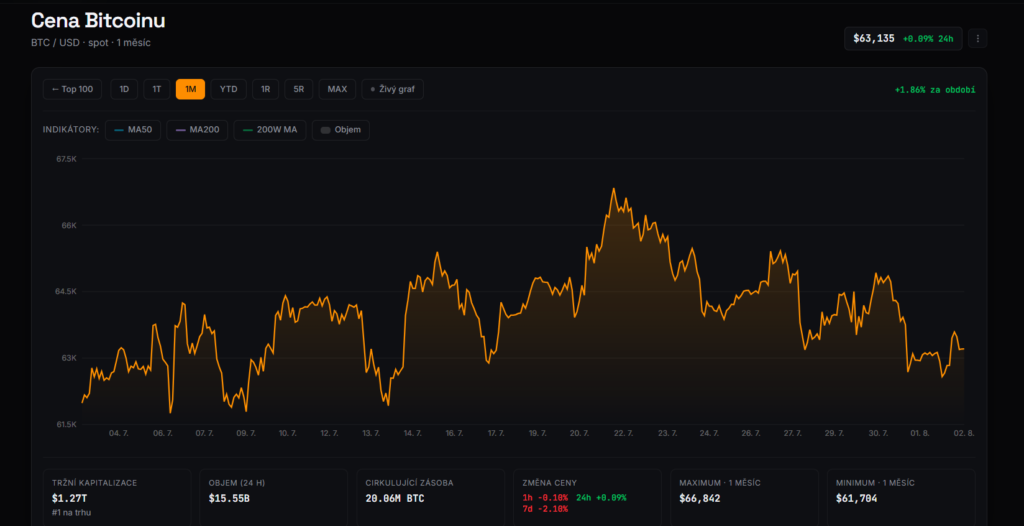The height and width of the screenshot is (526, 1024).
Task: Show the MAX time range
Action: [337, 89]
